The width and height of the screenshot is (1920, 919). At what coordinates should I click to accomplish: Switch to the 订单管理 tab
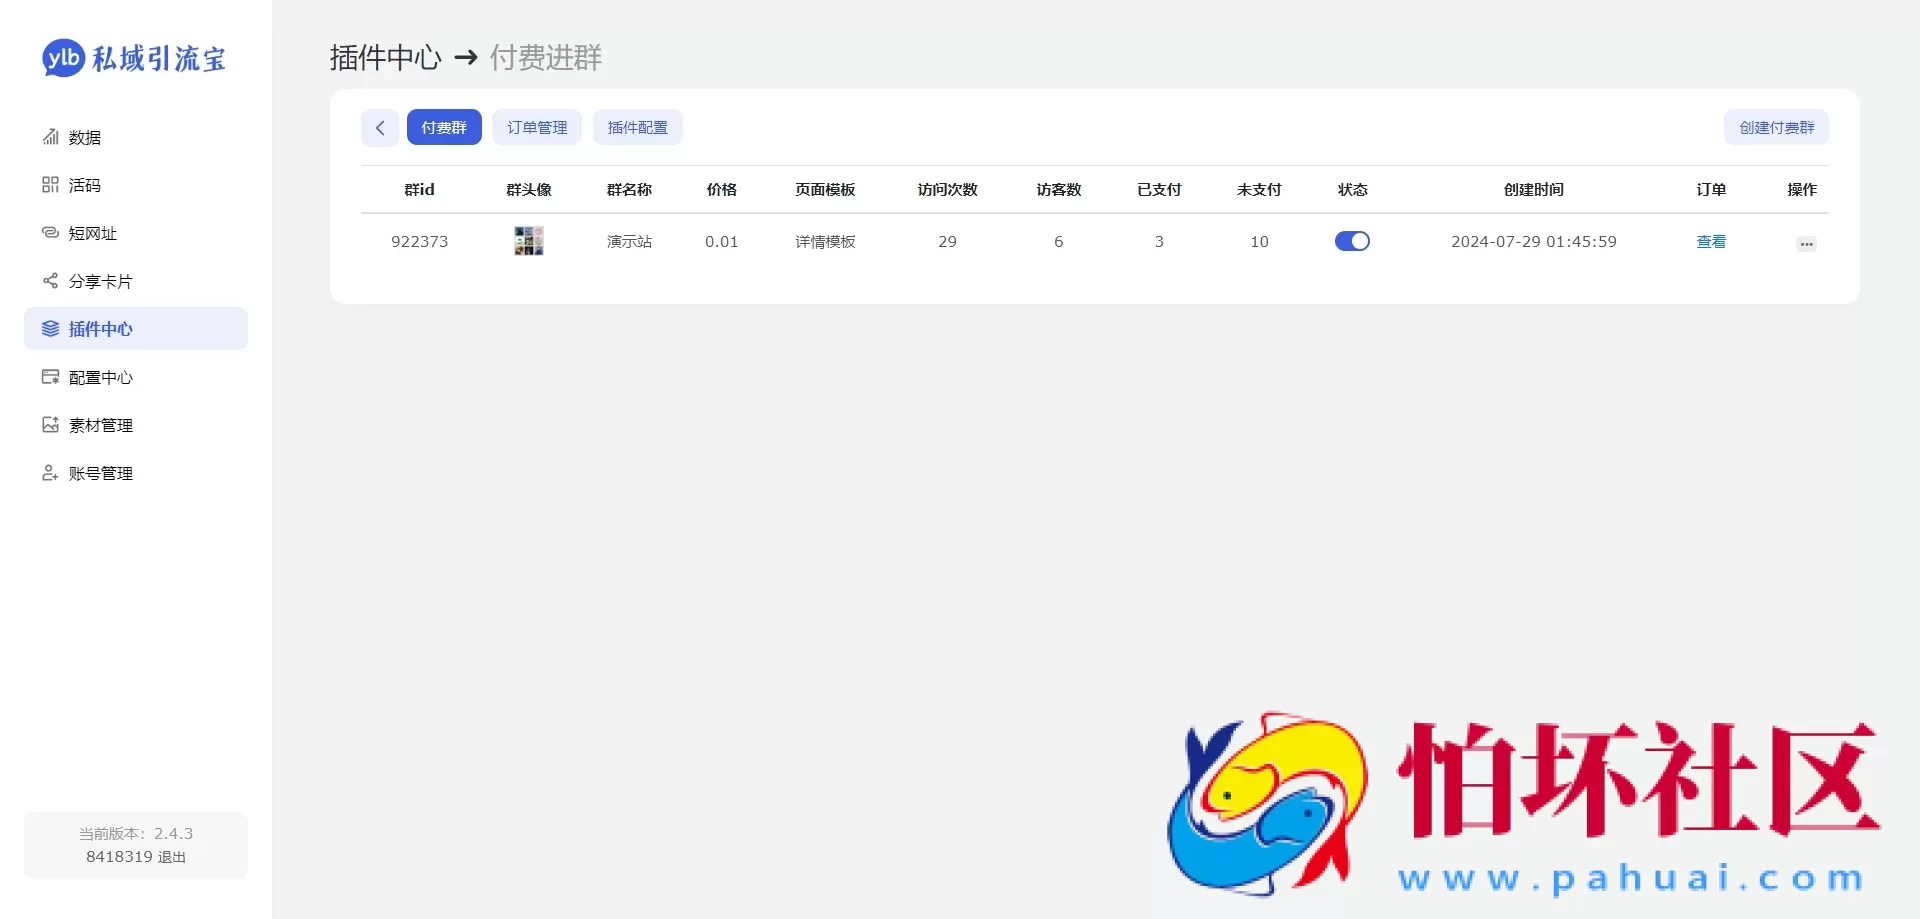click(x=537, y=127)
